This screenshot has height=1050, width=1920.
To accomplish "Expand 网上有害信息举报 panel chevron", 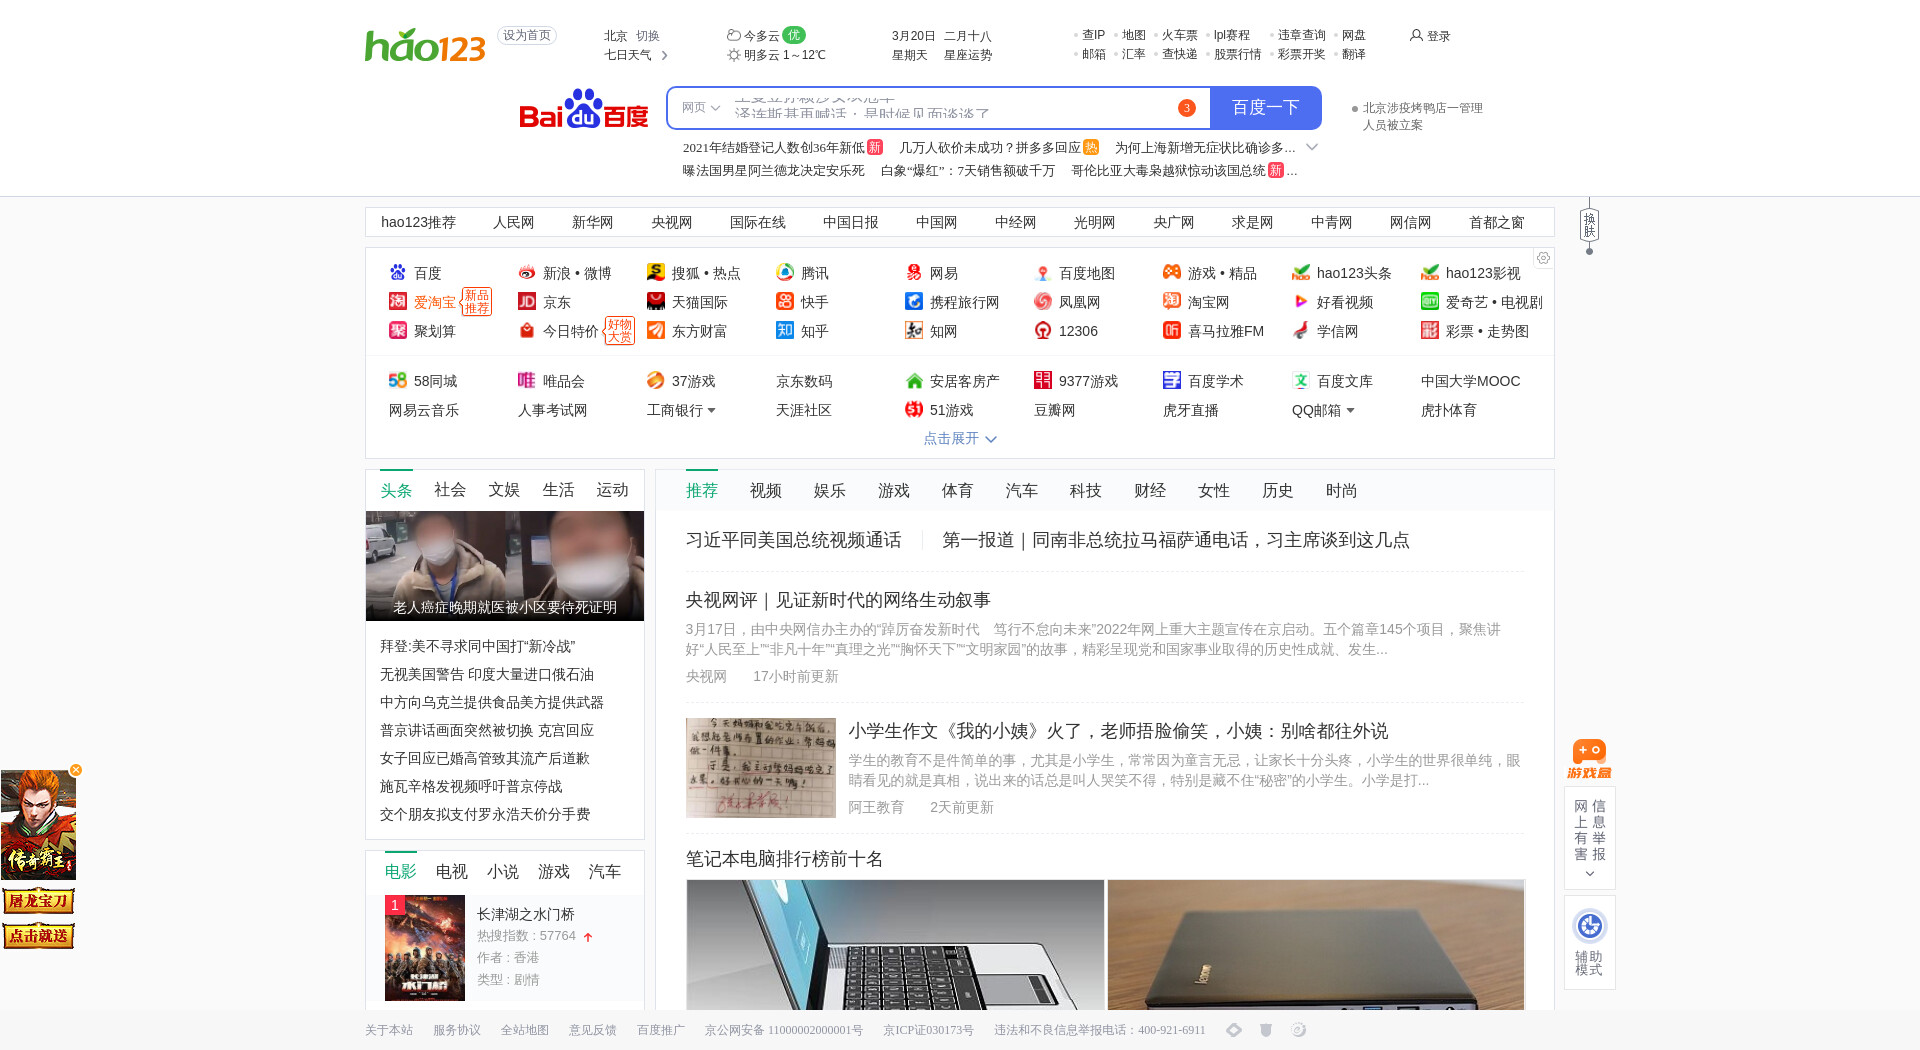I will [1589, 874].
